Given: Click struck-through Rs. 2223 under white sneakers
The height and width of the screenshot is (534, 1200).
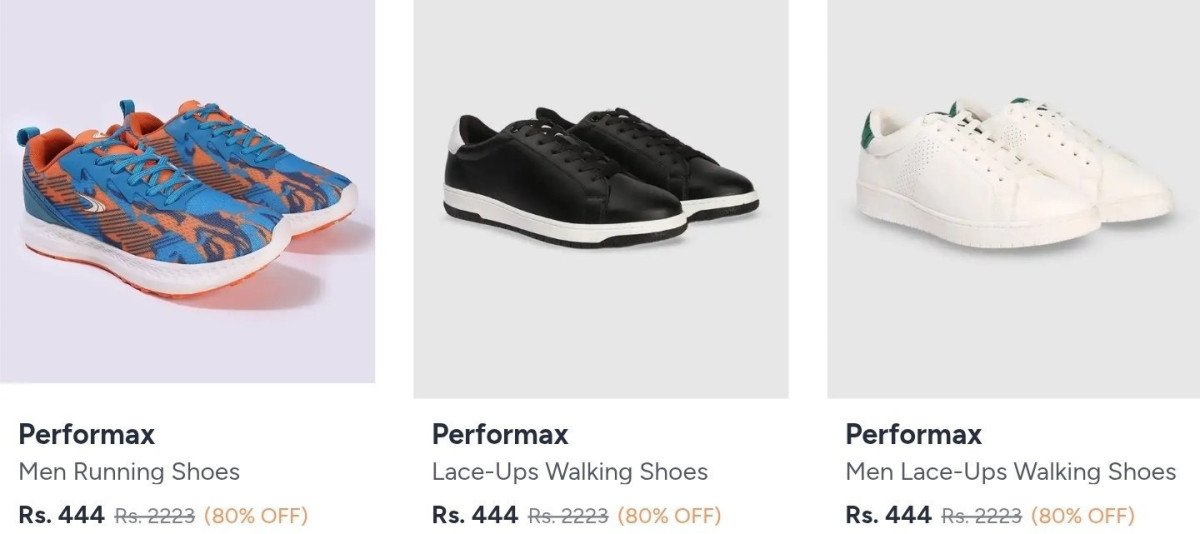Looking at the screenshot, I should point(982,517).
